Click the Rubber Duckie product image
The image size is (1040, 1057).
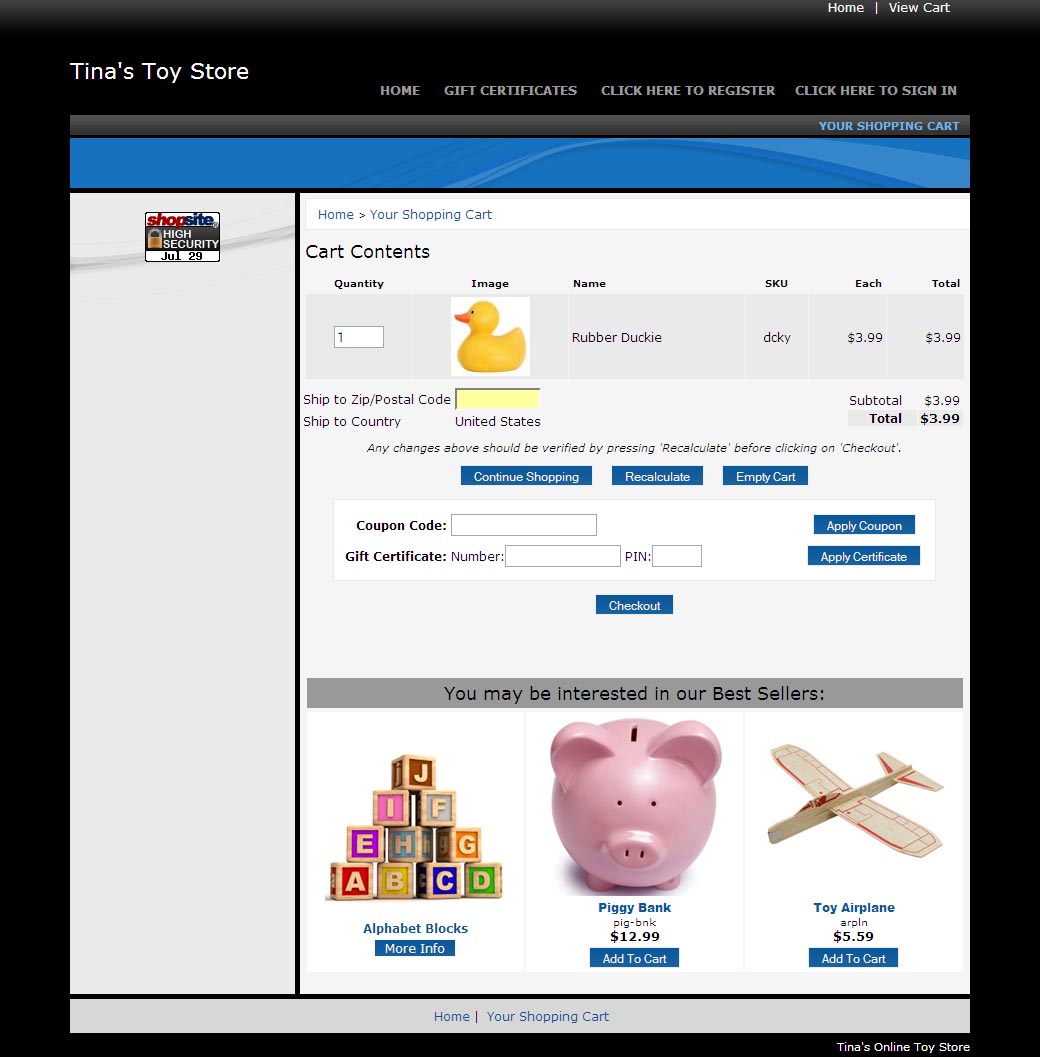(490, 337)
